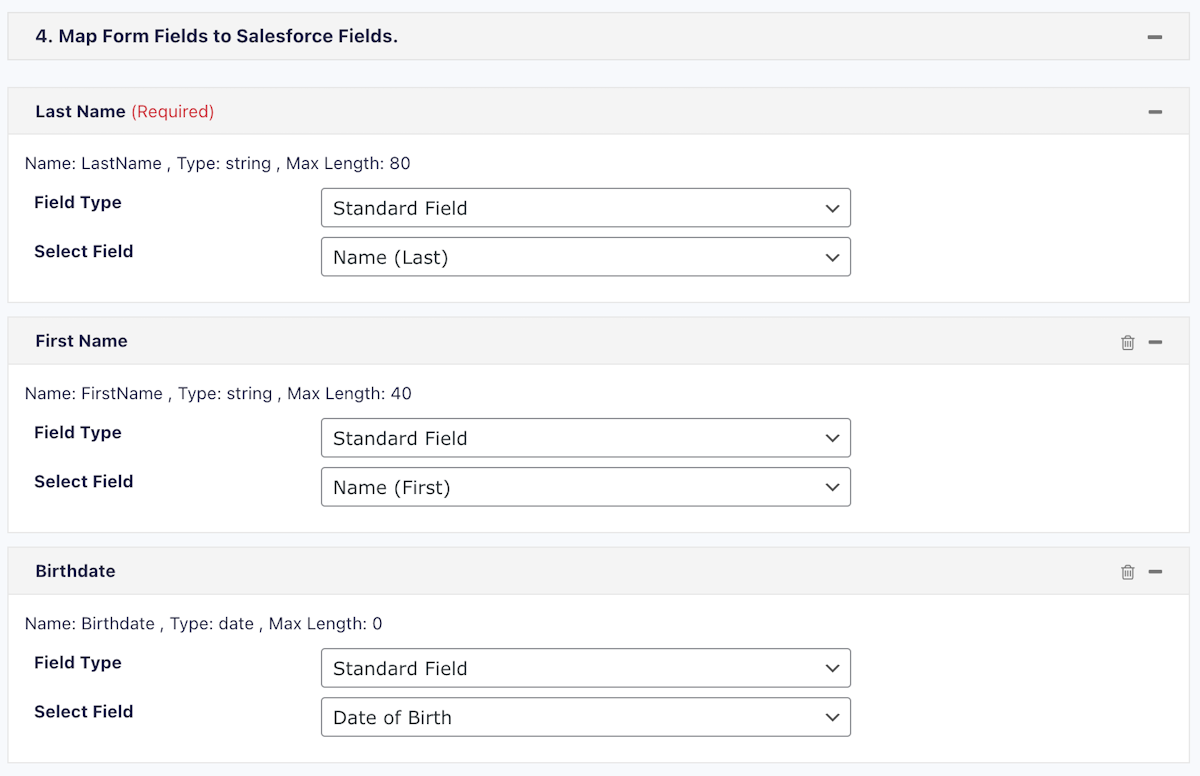Image resolution: width=1200 pixels, height=776 pixels.
Task: Click the Birthdate panel title
Action: pos(75,571)
